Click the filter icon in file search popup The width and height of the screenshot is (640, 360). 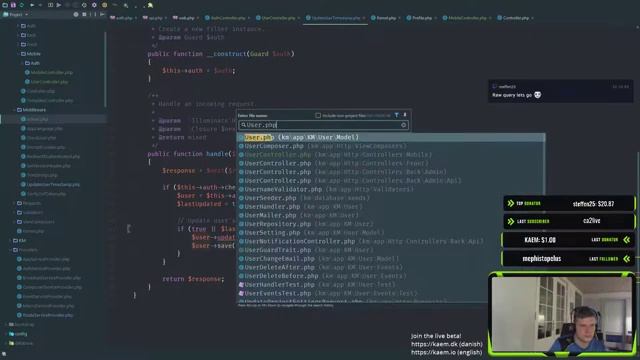396,115
